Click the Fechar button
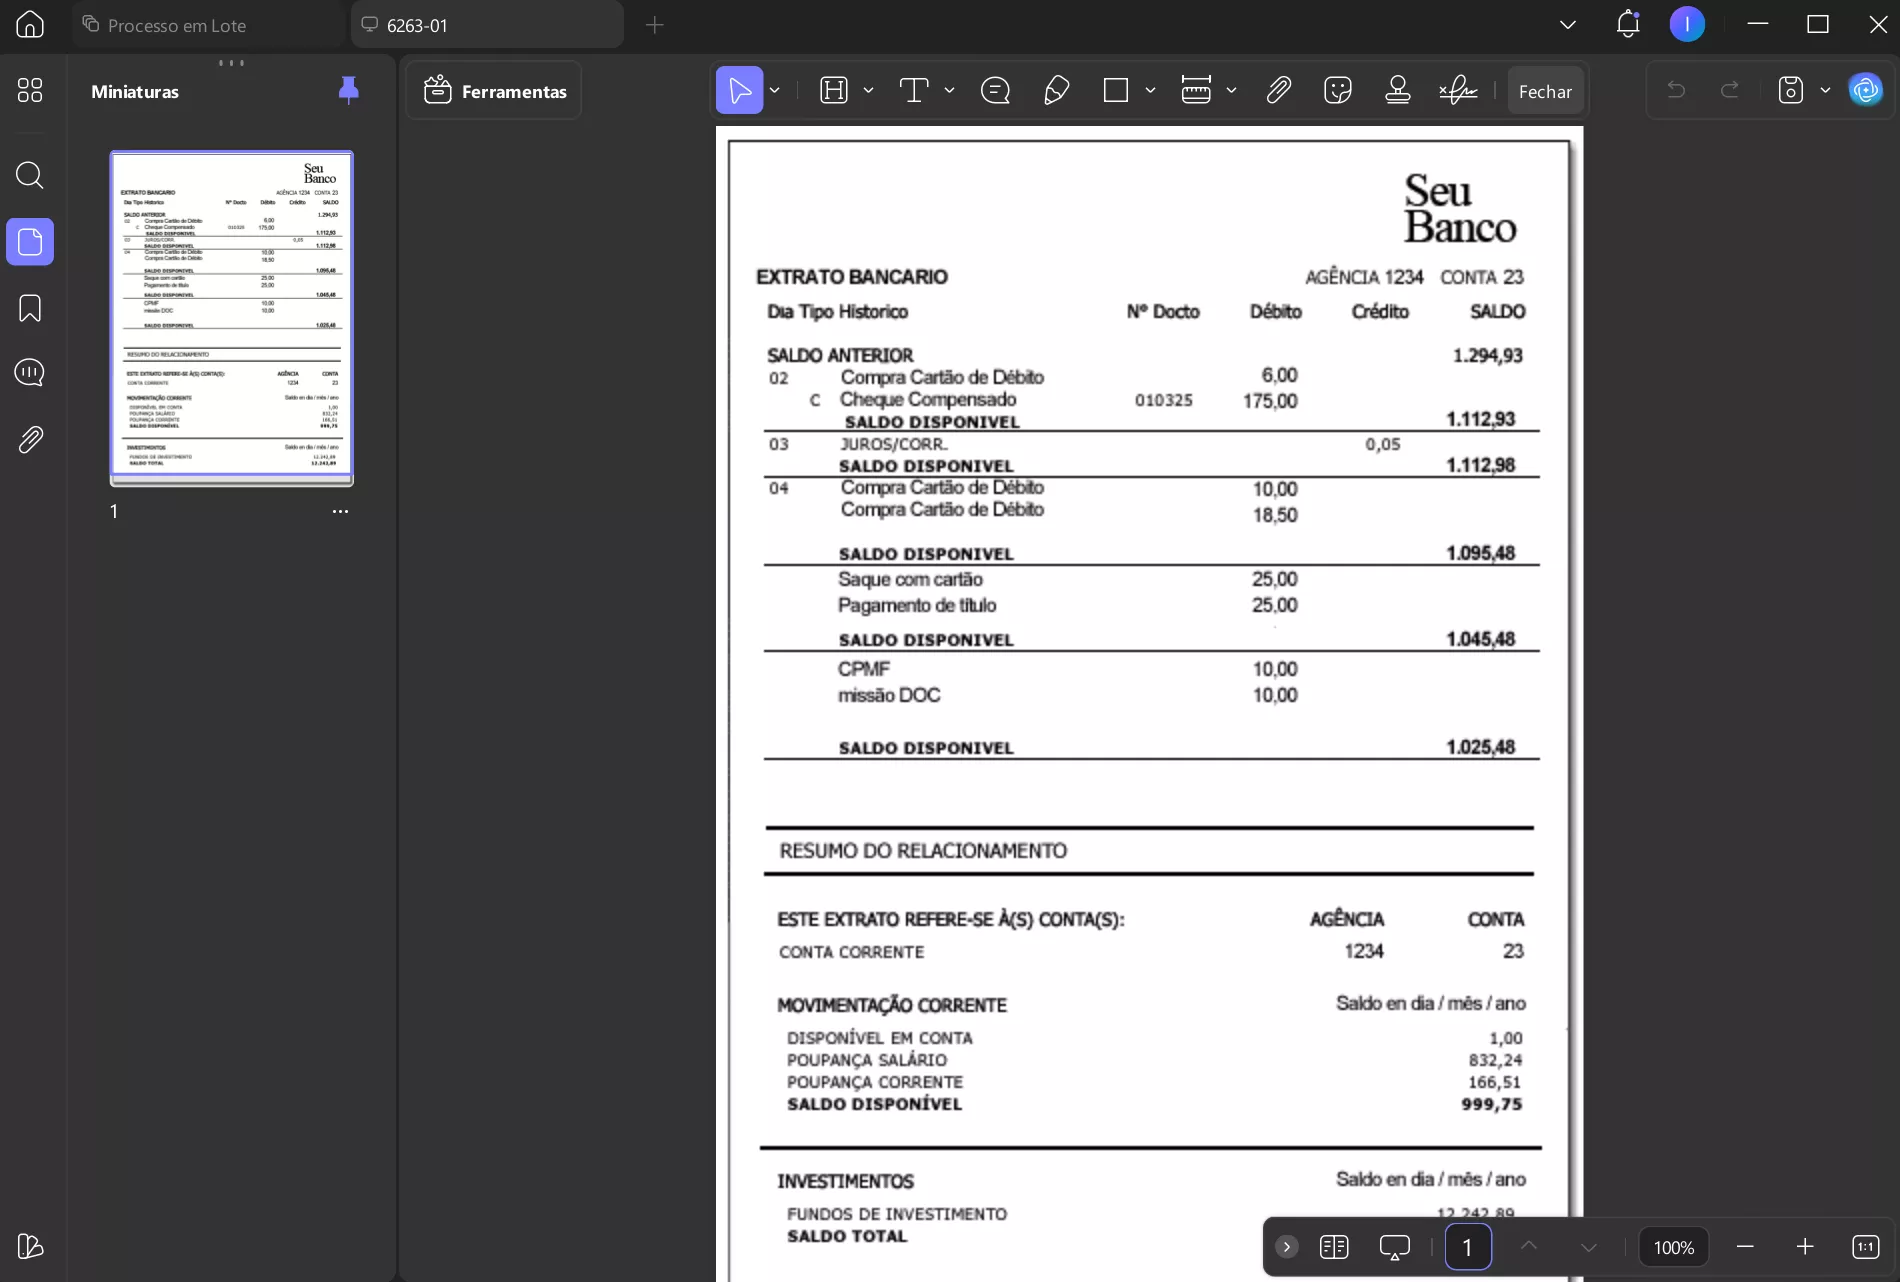Screen dimensions: 1900x1282 tap(1545, 90)
